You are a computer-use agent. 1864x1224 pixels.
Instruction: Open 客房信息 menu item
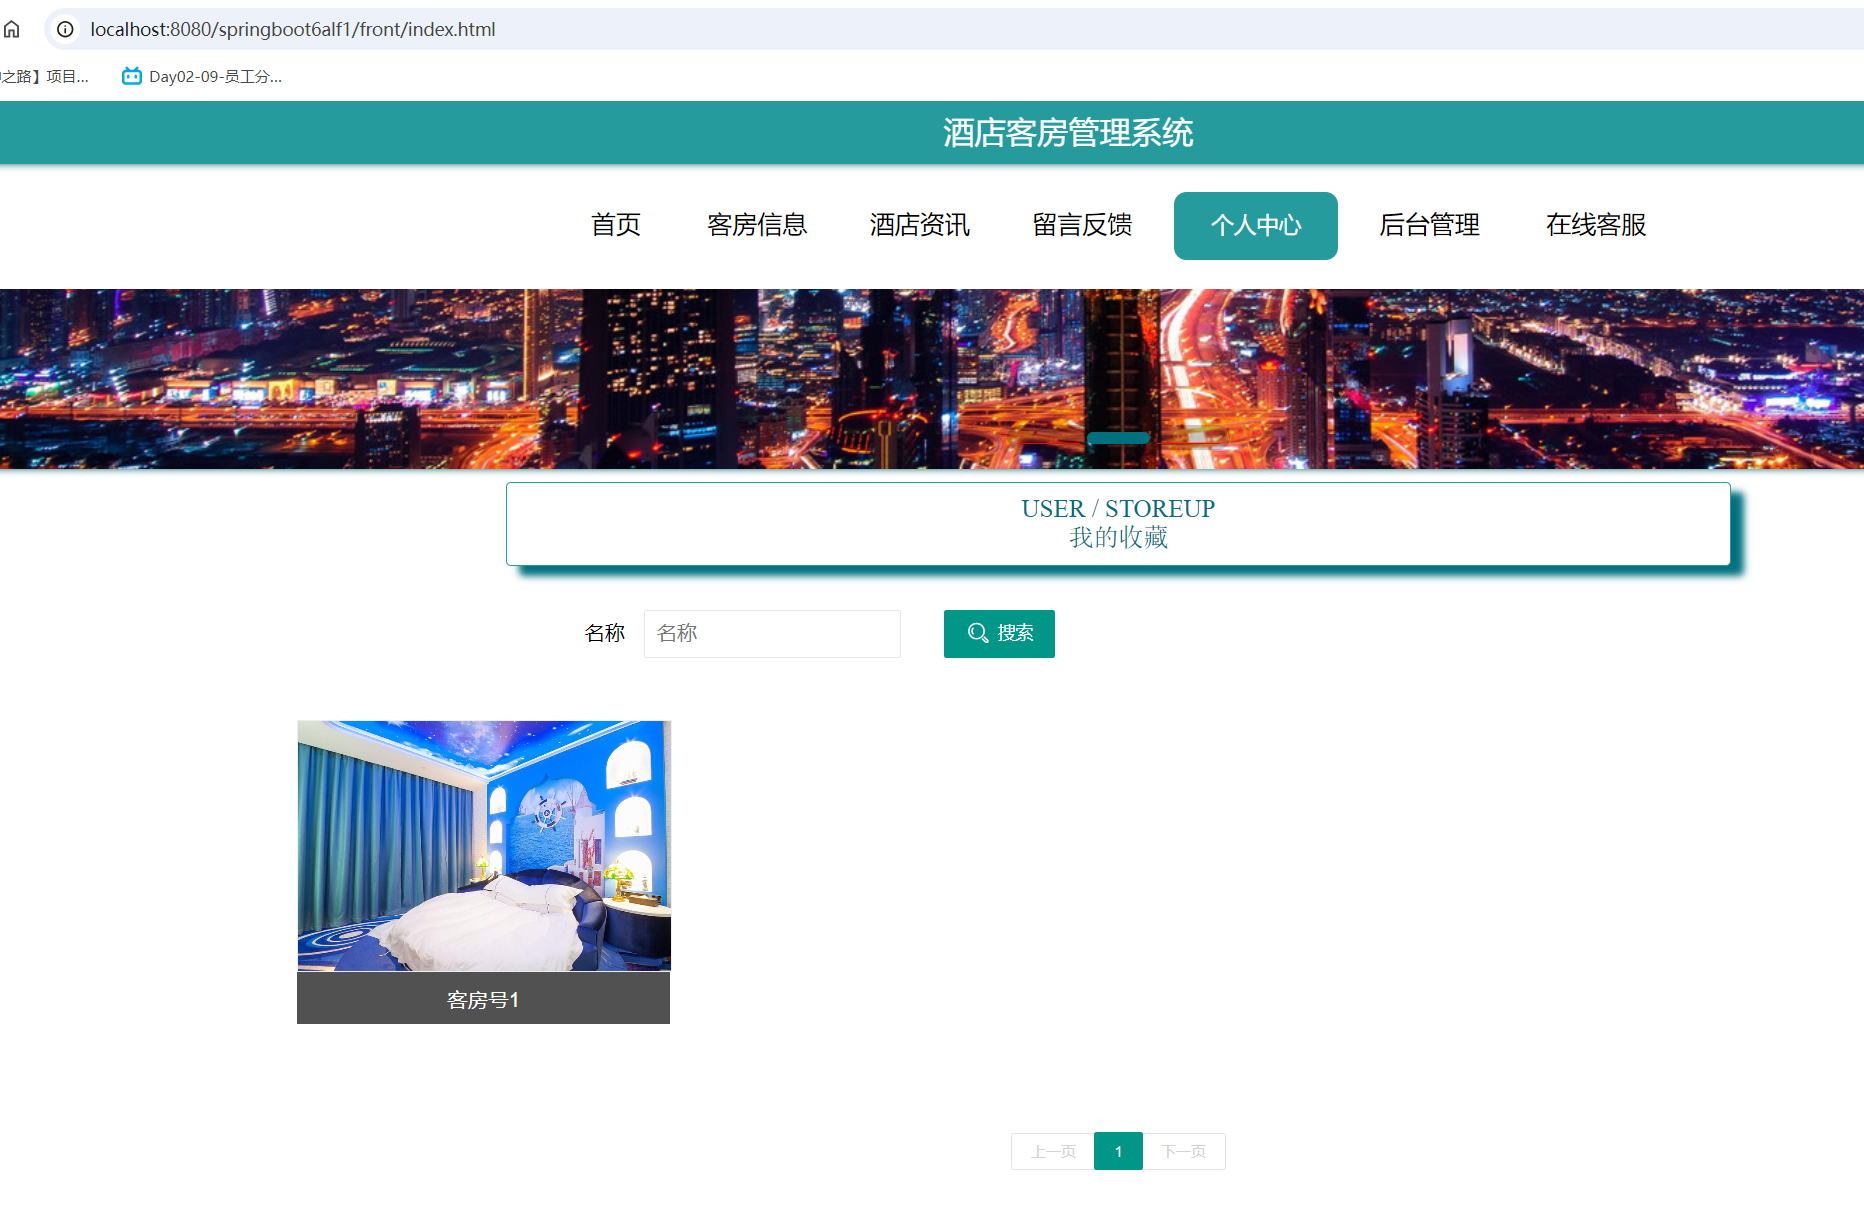(x=757, y=225)
